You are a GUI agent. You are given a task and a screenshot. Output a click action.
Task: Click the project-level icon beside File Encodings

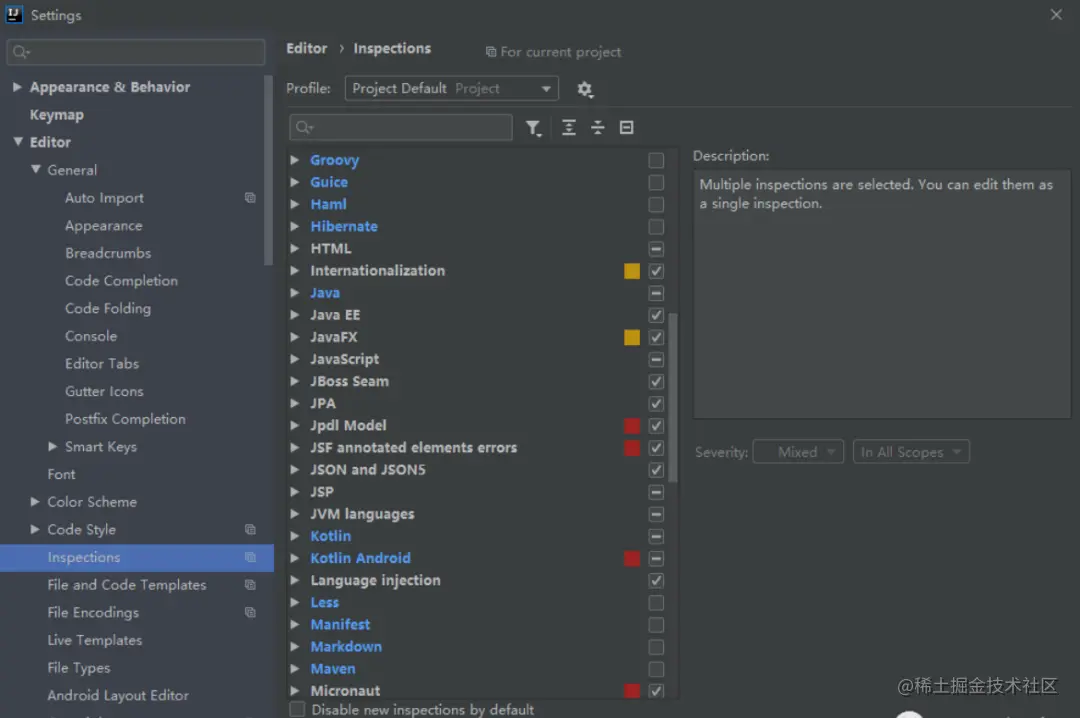point(250,612)
